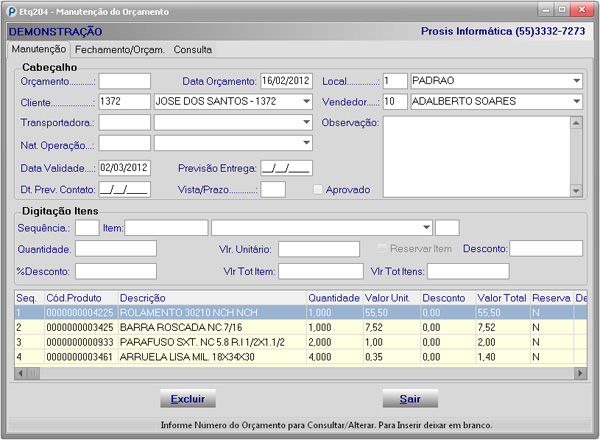600x440 pixels.
Task: Open the Cliente JOSE DOS SANTOS dropdown
Action: click(x=307, y=101)
